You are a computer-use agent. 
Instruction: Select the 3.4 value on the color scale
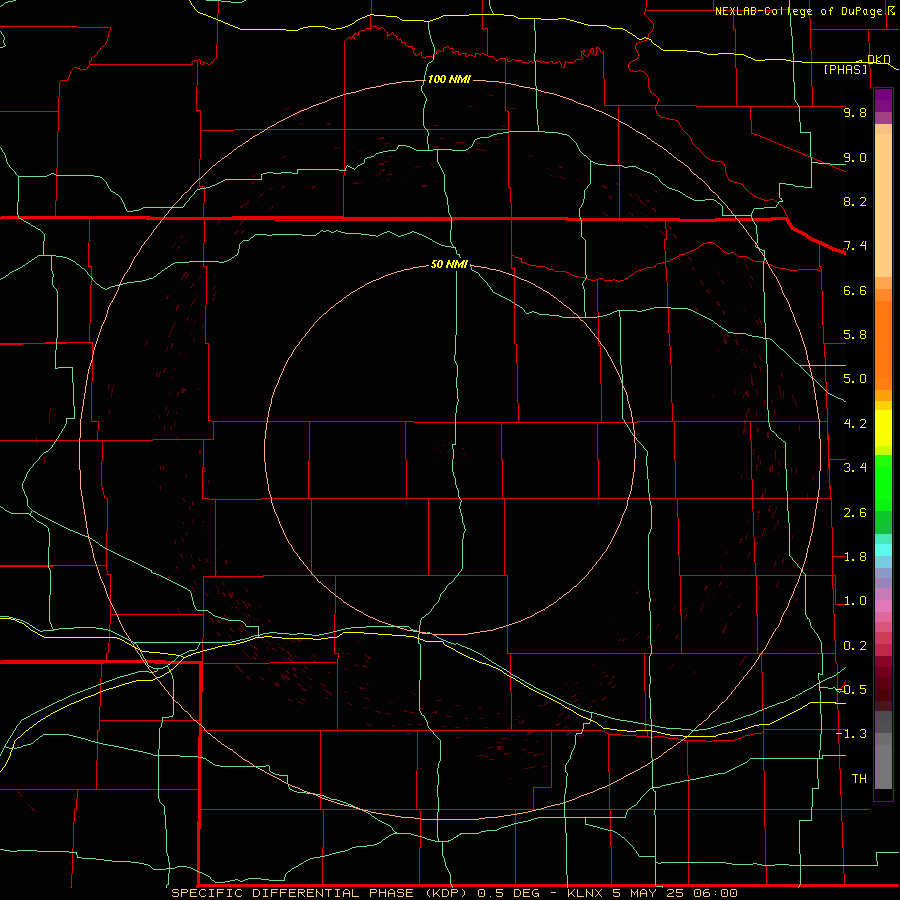tap(855, 468)
